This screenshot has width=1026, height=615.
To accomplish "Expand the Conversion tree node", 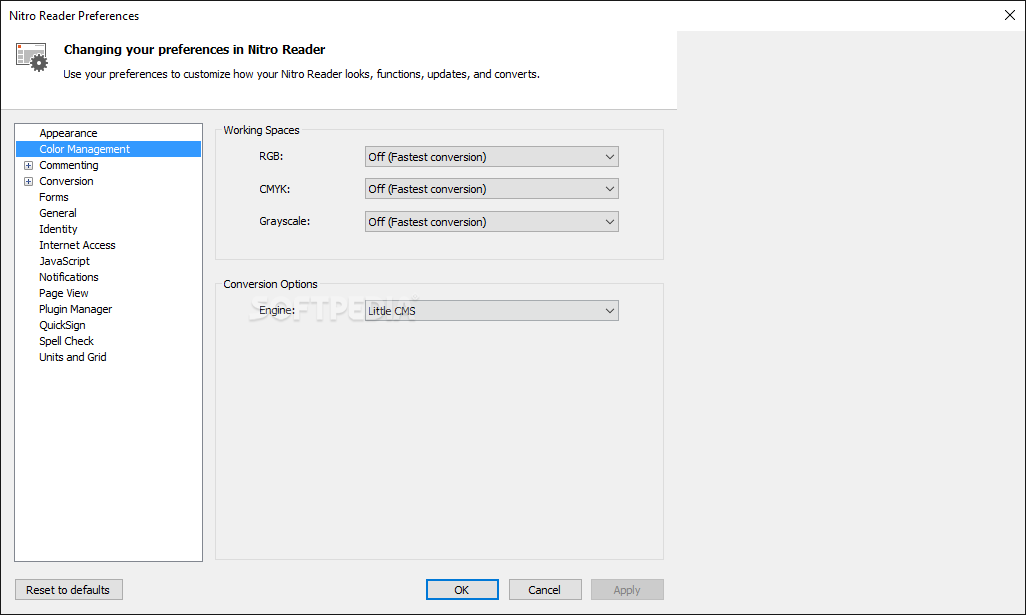I will 28,181.
